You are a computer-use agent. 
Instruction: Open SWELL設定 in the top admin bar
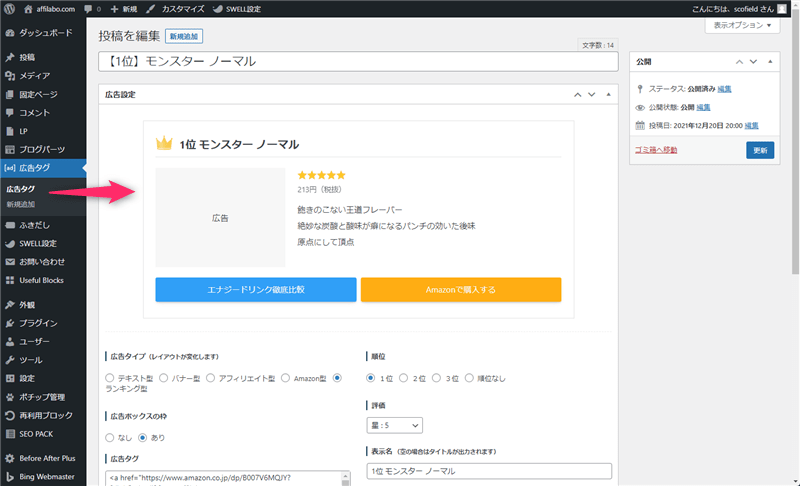coord(237,9)
